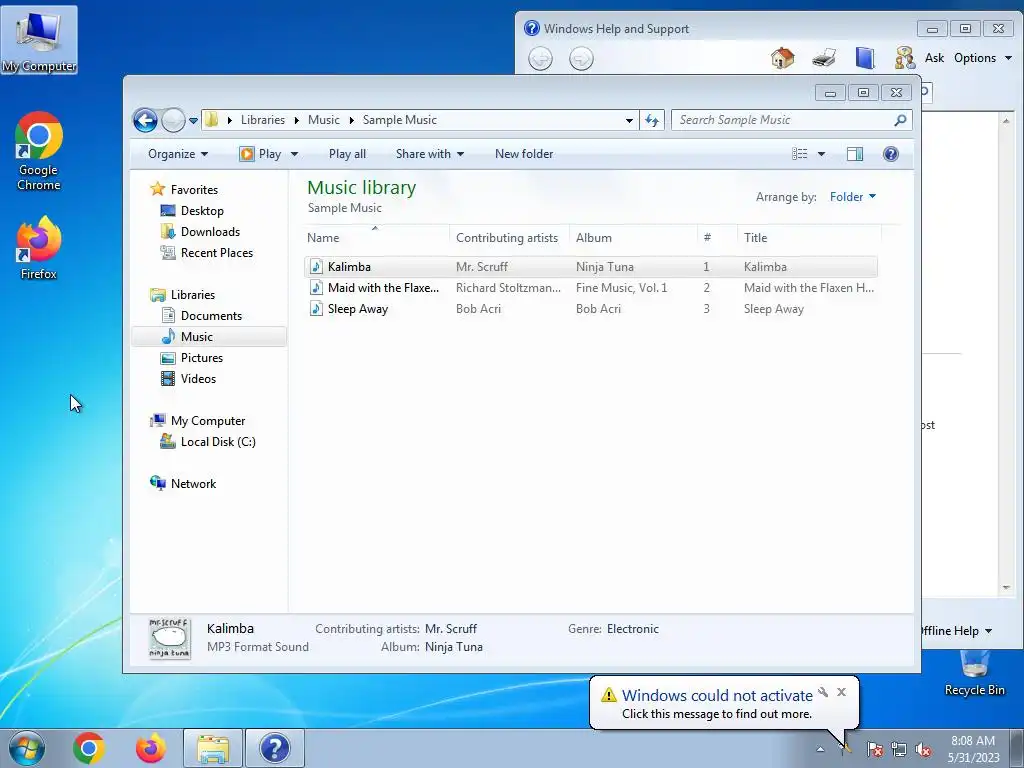
Task: Click the Play toolbar button
Action: (261, 154)
